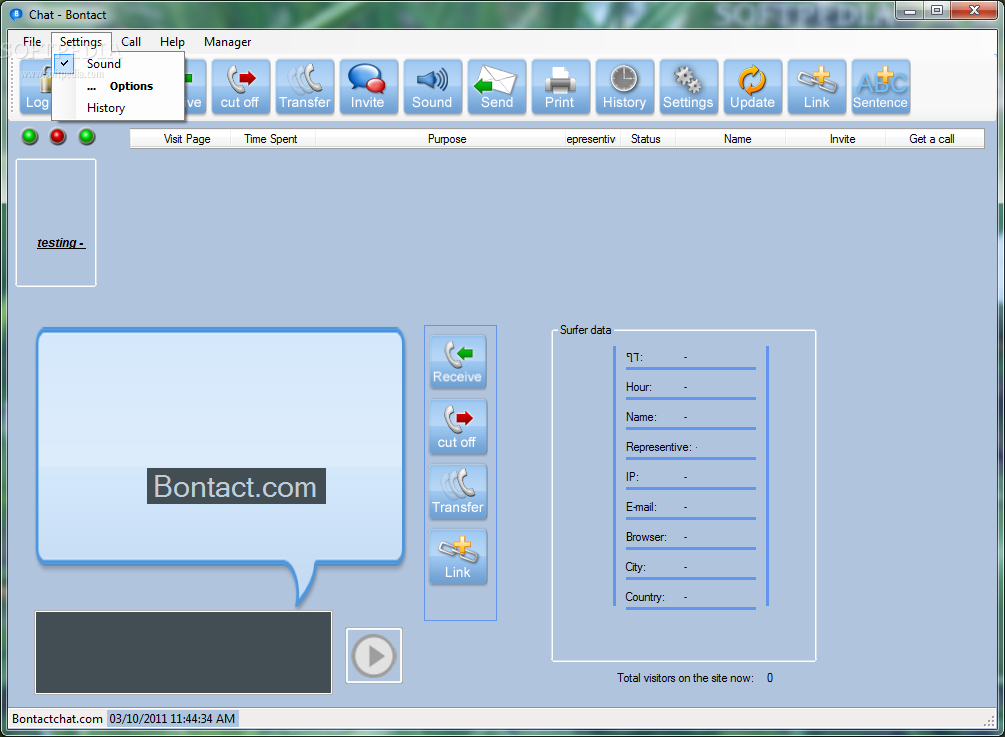This screenshot has width=1005, height=737.
Task: Toggle the Sound checkmark in Settings menu
Action: 64,63
